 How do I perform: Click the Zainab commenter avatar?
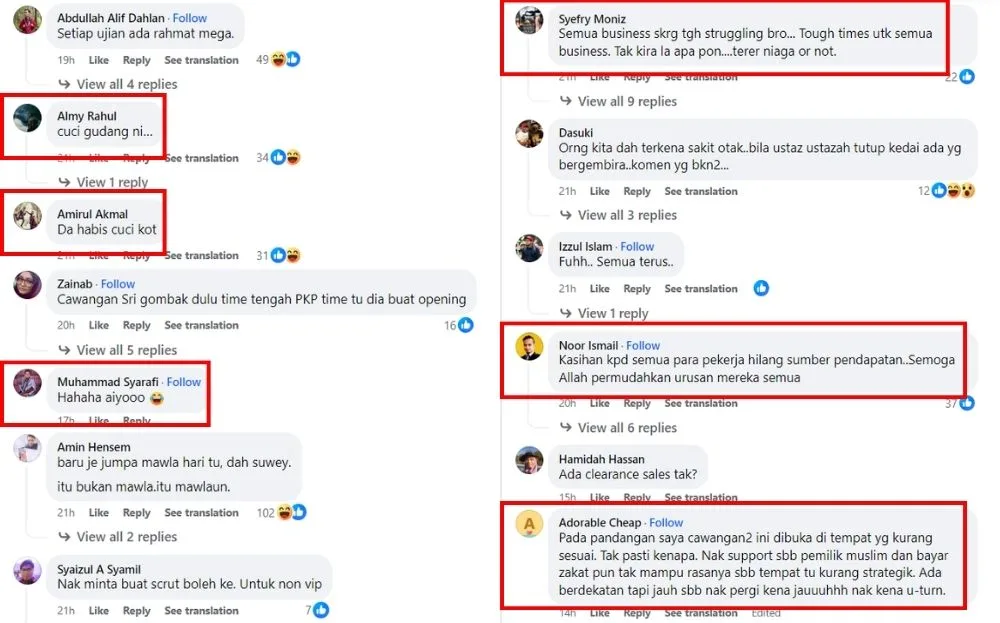coord(28,285)
